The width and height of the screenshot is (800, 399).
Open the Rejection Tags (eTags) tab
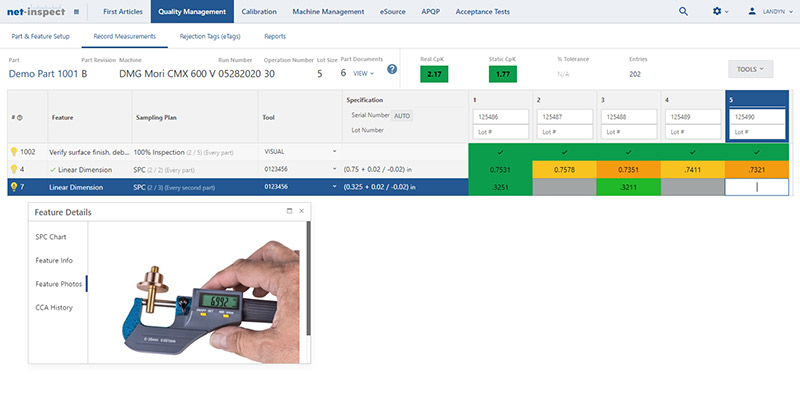210,36
